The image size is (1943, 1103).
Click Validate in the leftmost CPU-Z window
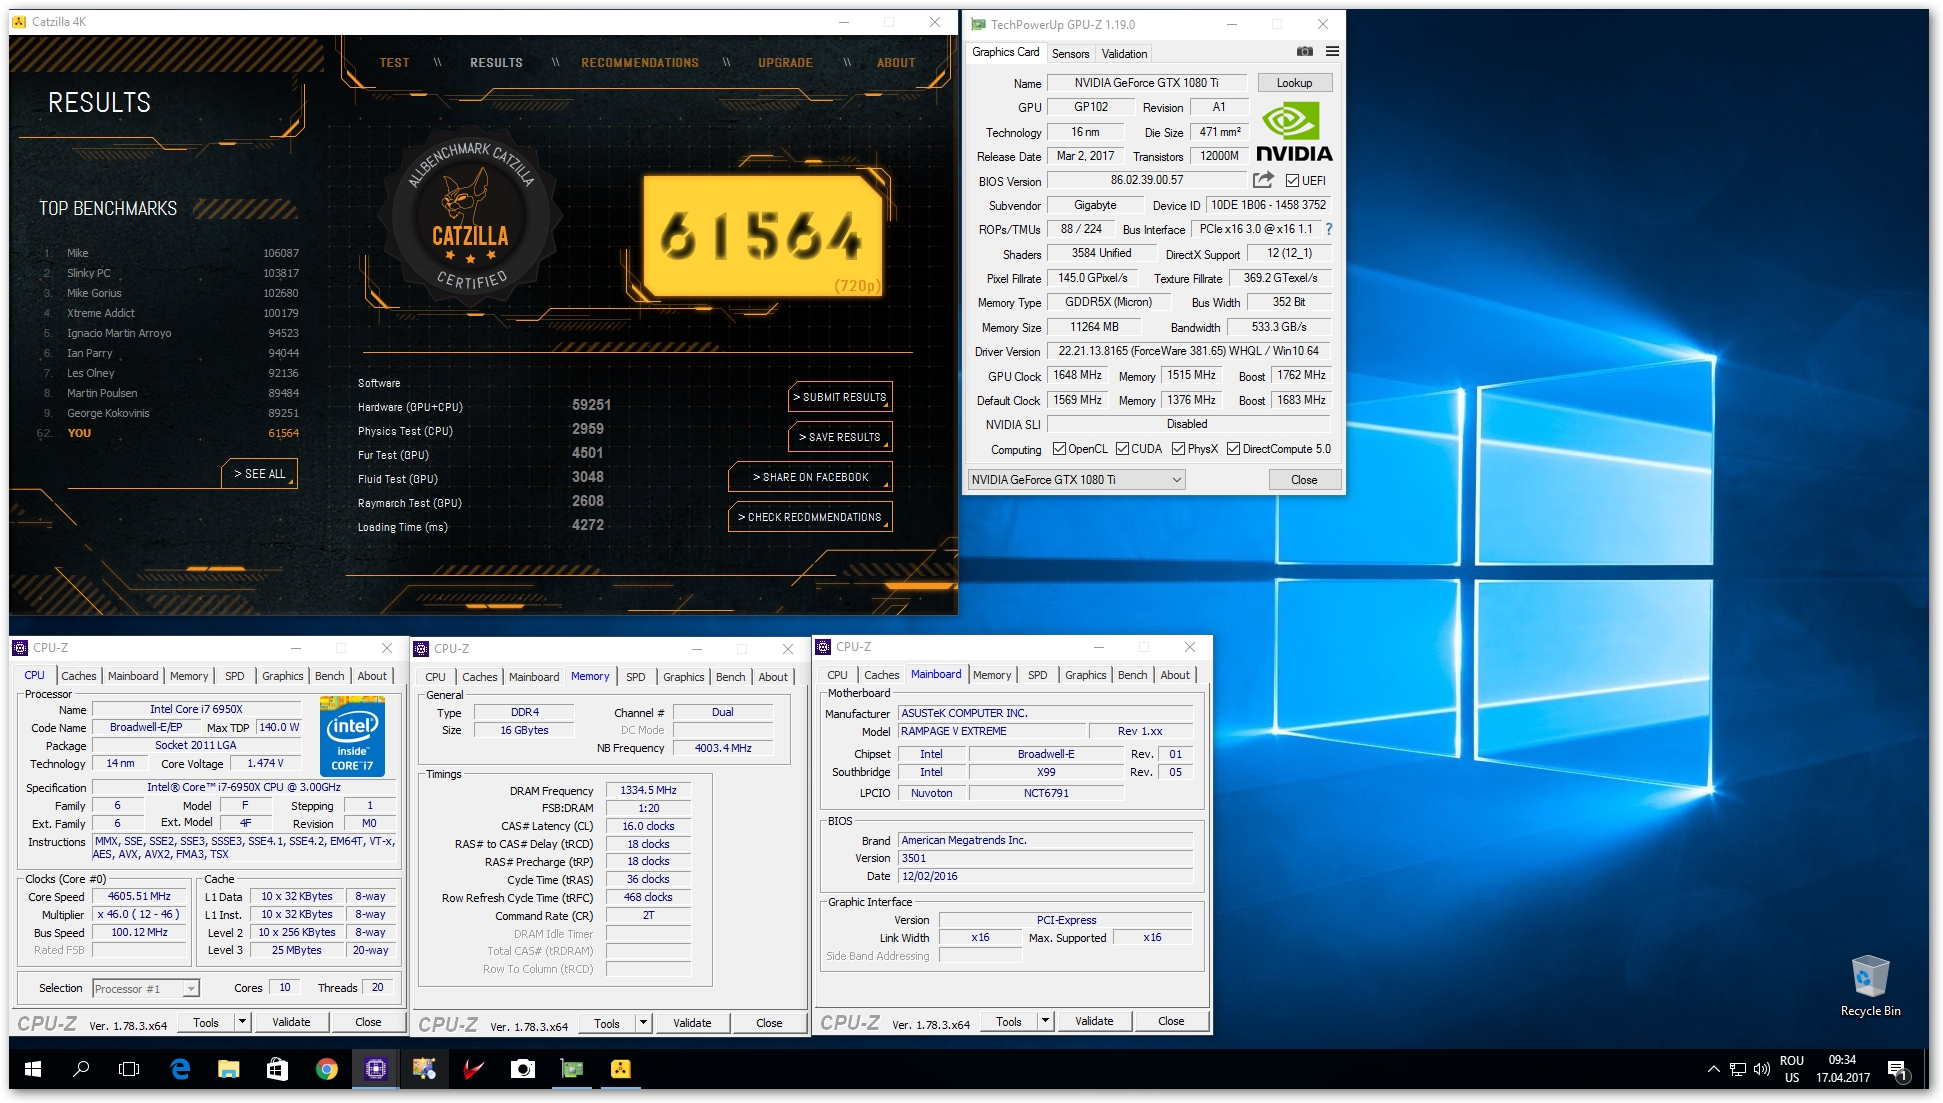tap(291, 1022)
